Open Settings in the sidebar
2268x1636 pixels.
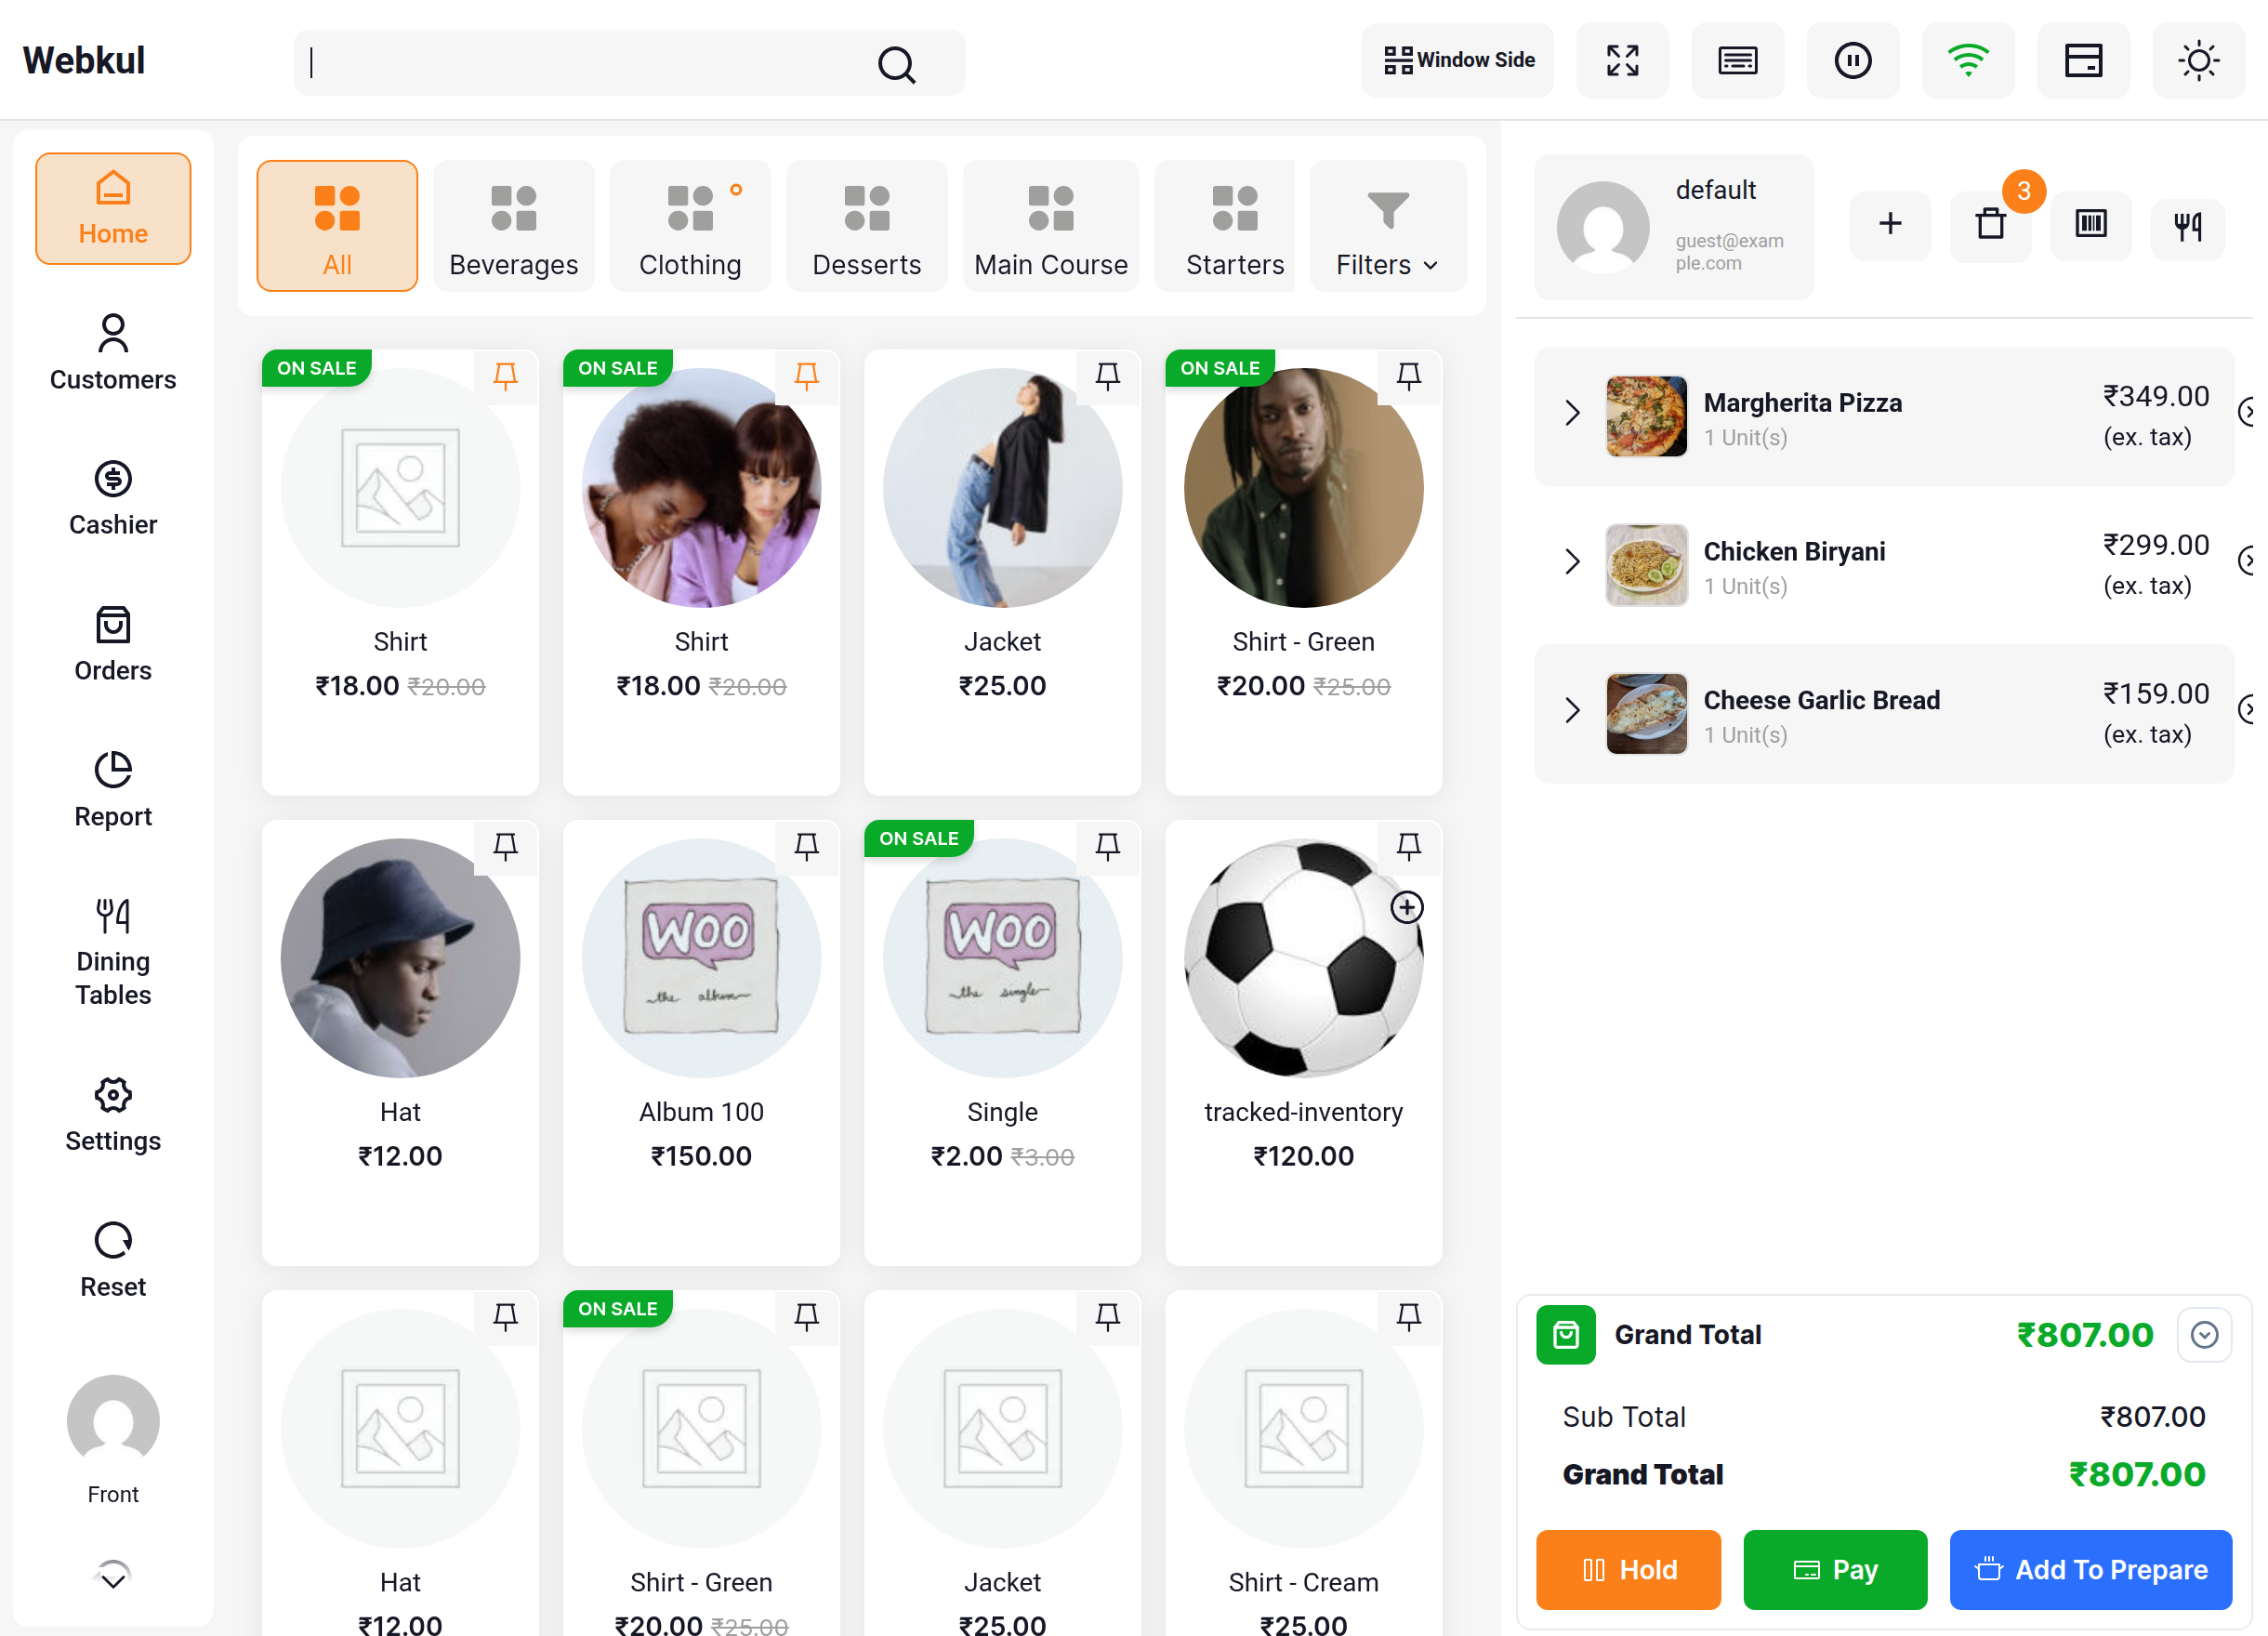click(113, 1114)
